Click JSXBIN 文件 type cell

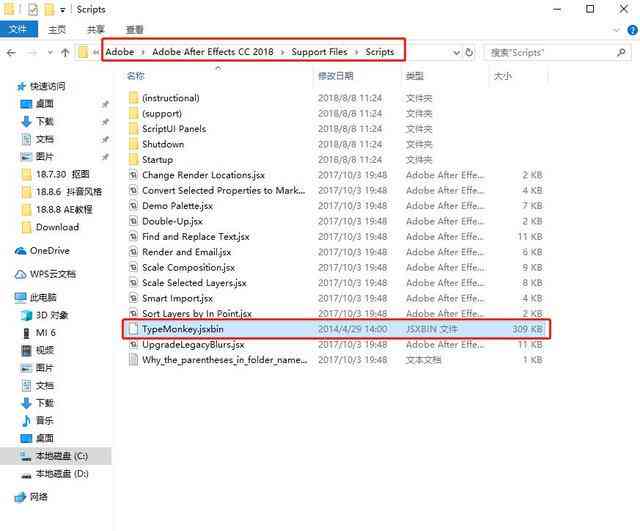click(x=431, y=329)
